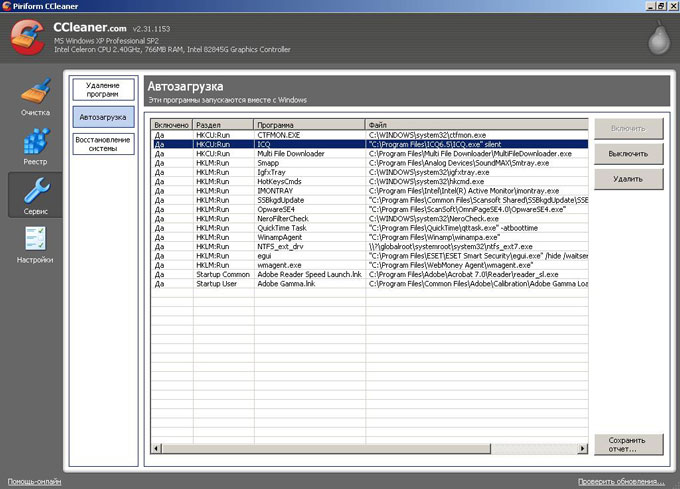The width and height of the screenshot is (680, 489).
Task: Click the greyed Включить button
Action: click(628, 128)
